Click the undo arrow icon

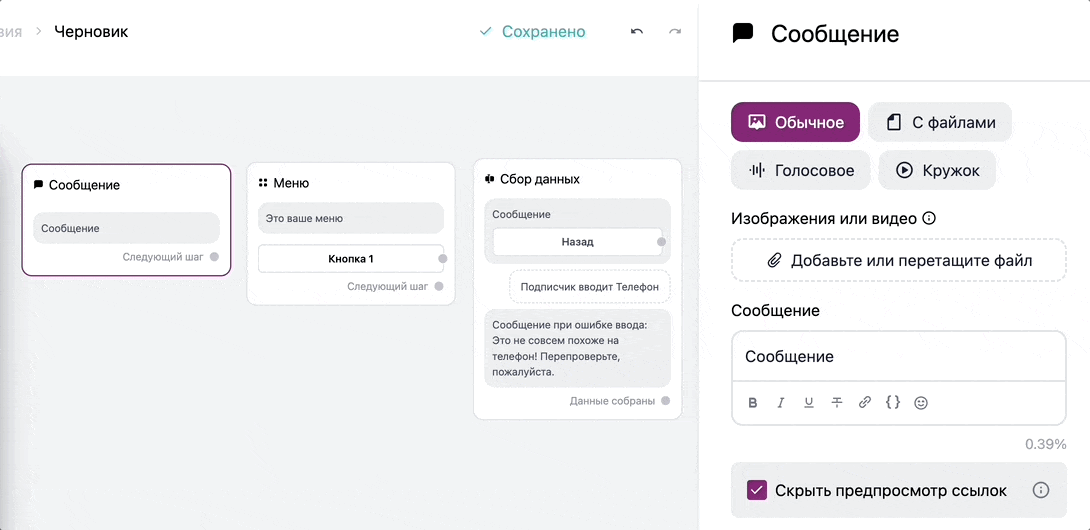pyautogui.click(x=637, y=32)
